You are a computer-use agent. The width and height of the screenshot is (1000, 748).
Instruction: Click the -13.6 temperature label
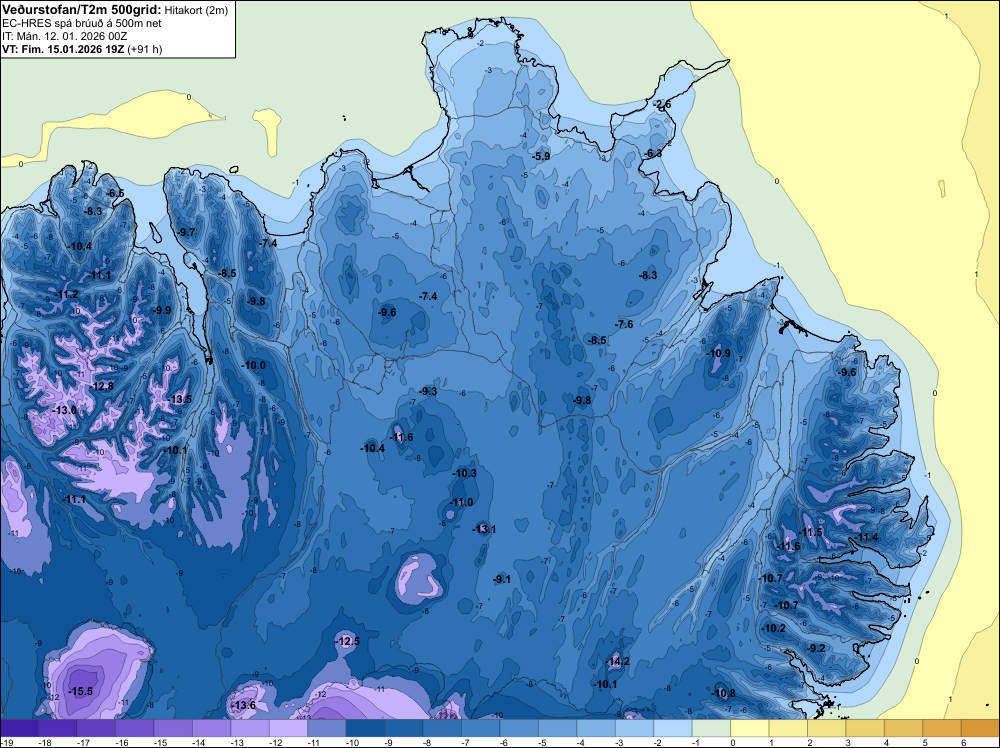pyautogui.click(x=244, y=705)
